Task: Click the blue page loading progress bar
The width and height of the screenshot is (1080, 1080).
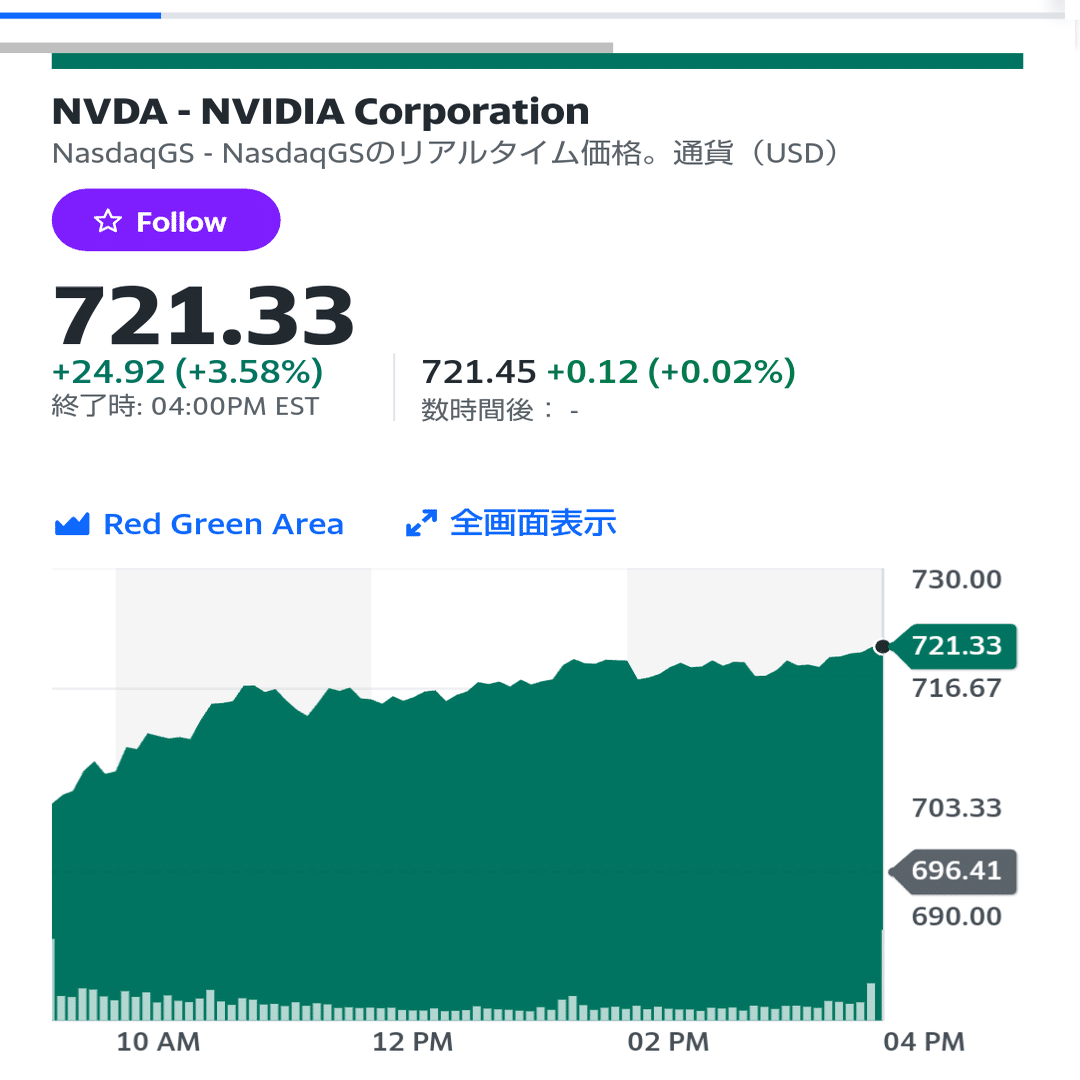Action: (x=80, y=15)
